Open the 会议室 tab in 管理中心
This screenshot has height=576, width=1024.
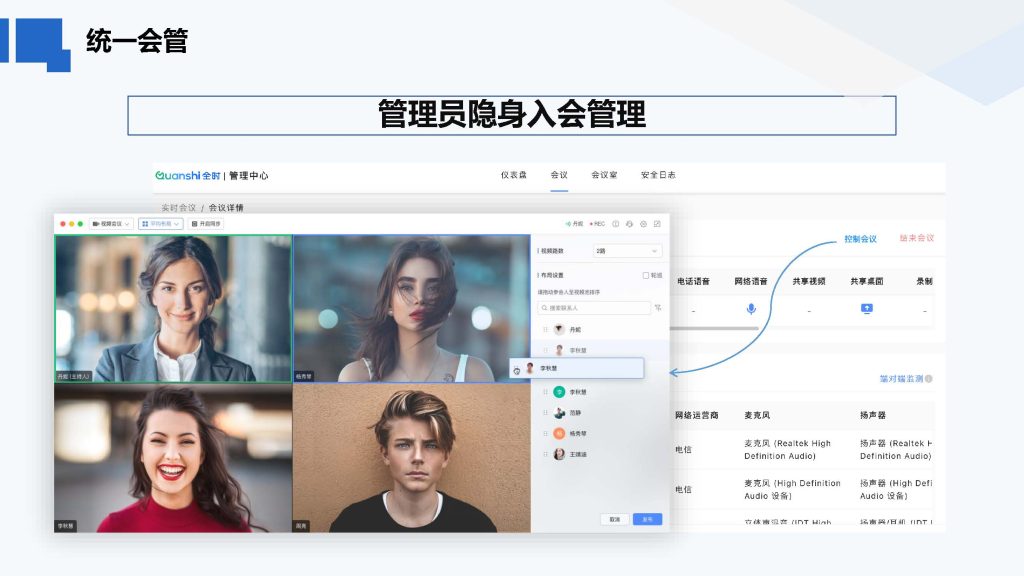[x=604, y=175]
